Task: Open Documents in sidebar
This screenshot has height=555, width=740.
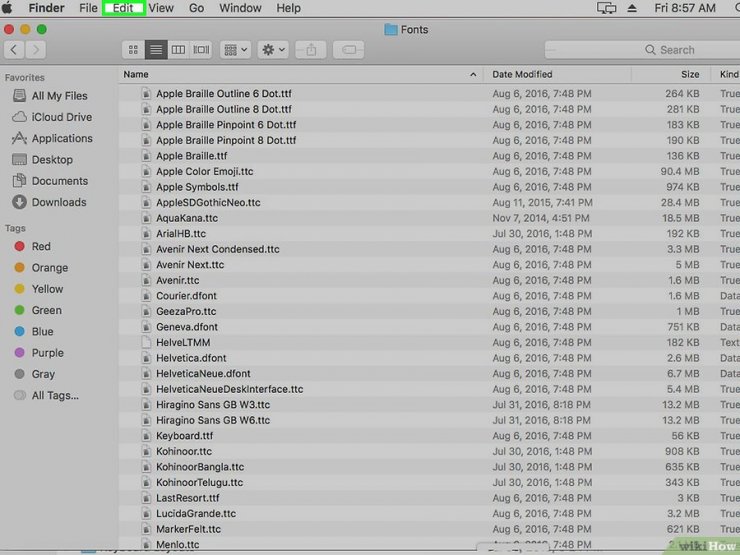Action: click(x=59, y=181)
